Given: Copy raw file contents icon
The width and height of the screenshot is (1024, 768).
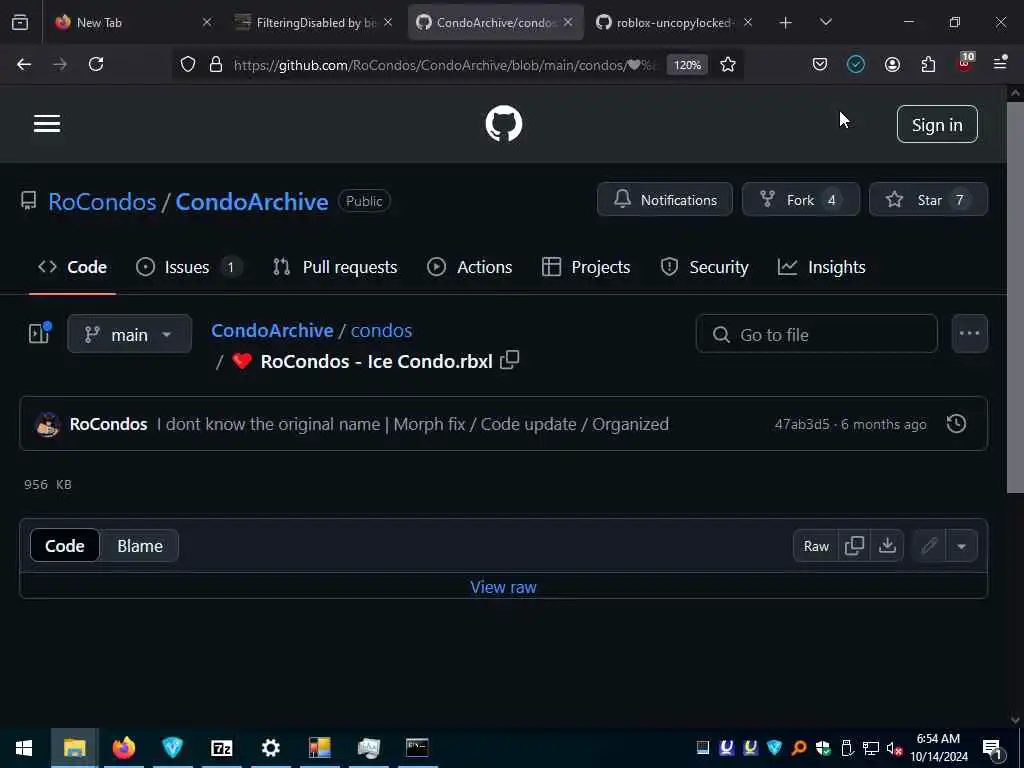Looking at the screenshot, I should pyautogui.click(x=854, y=545).
